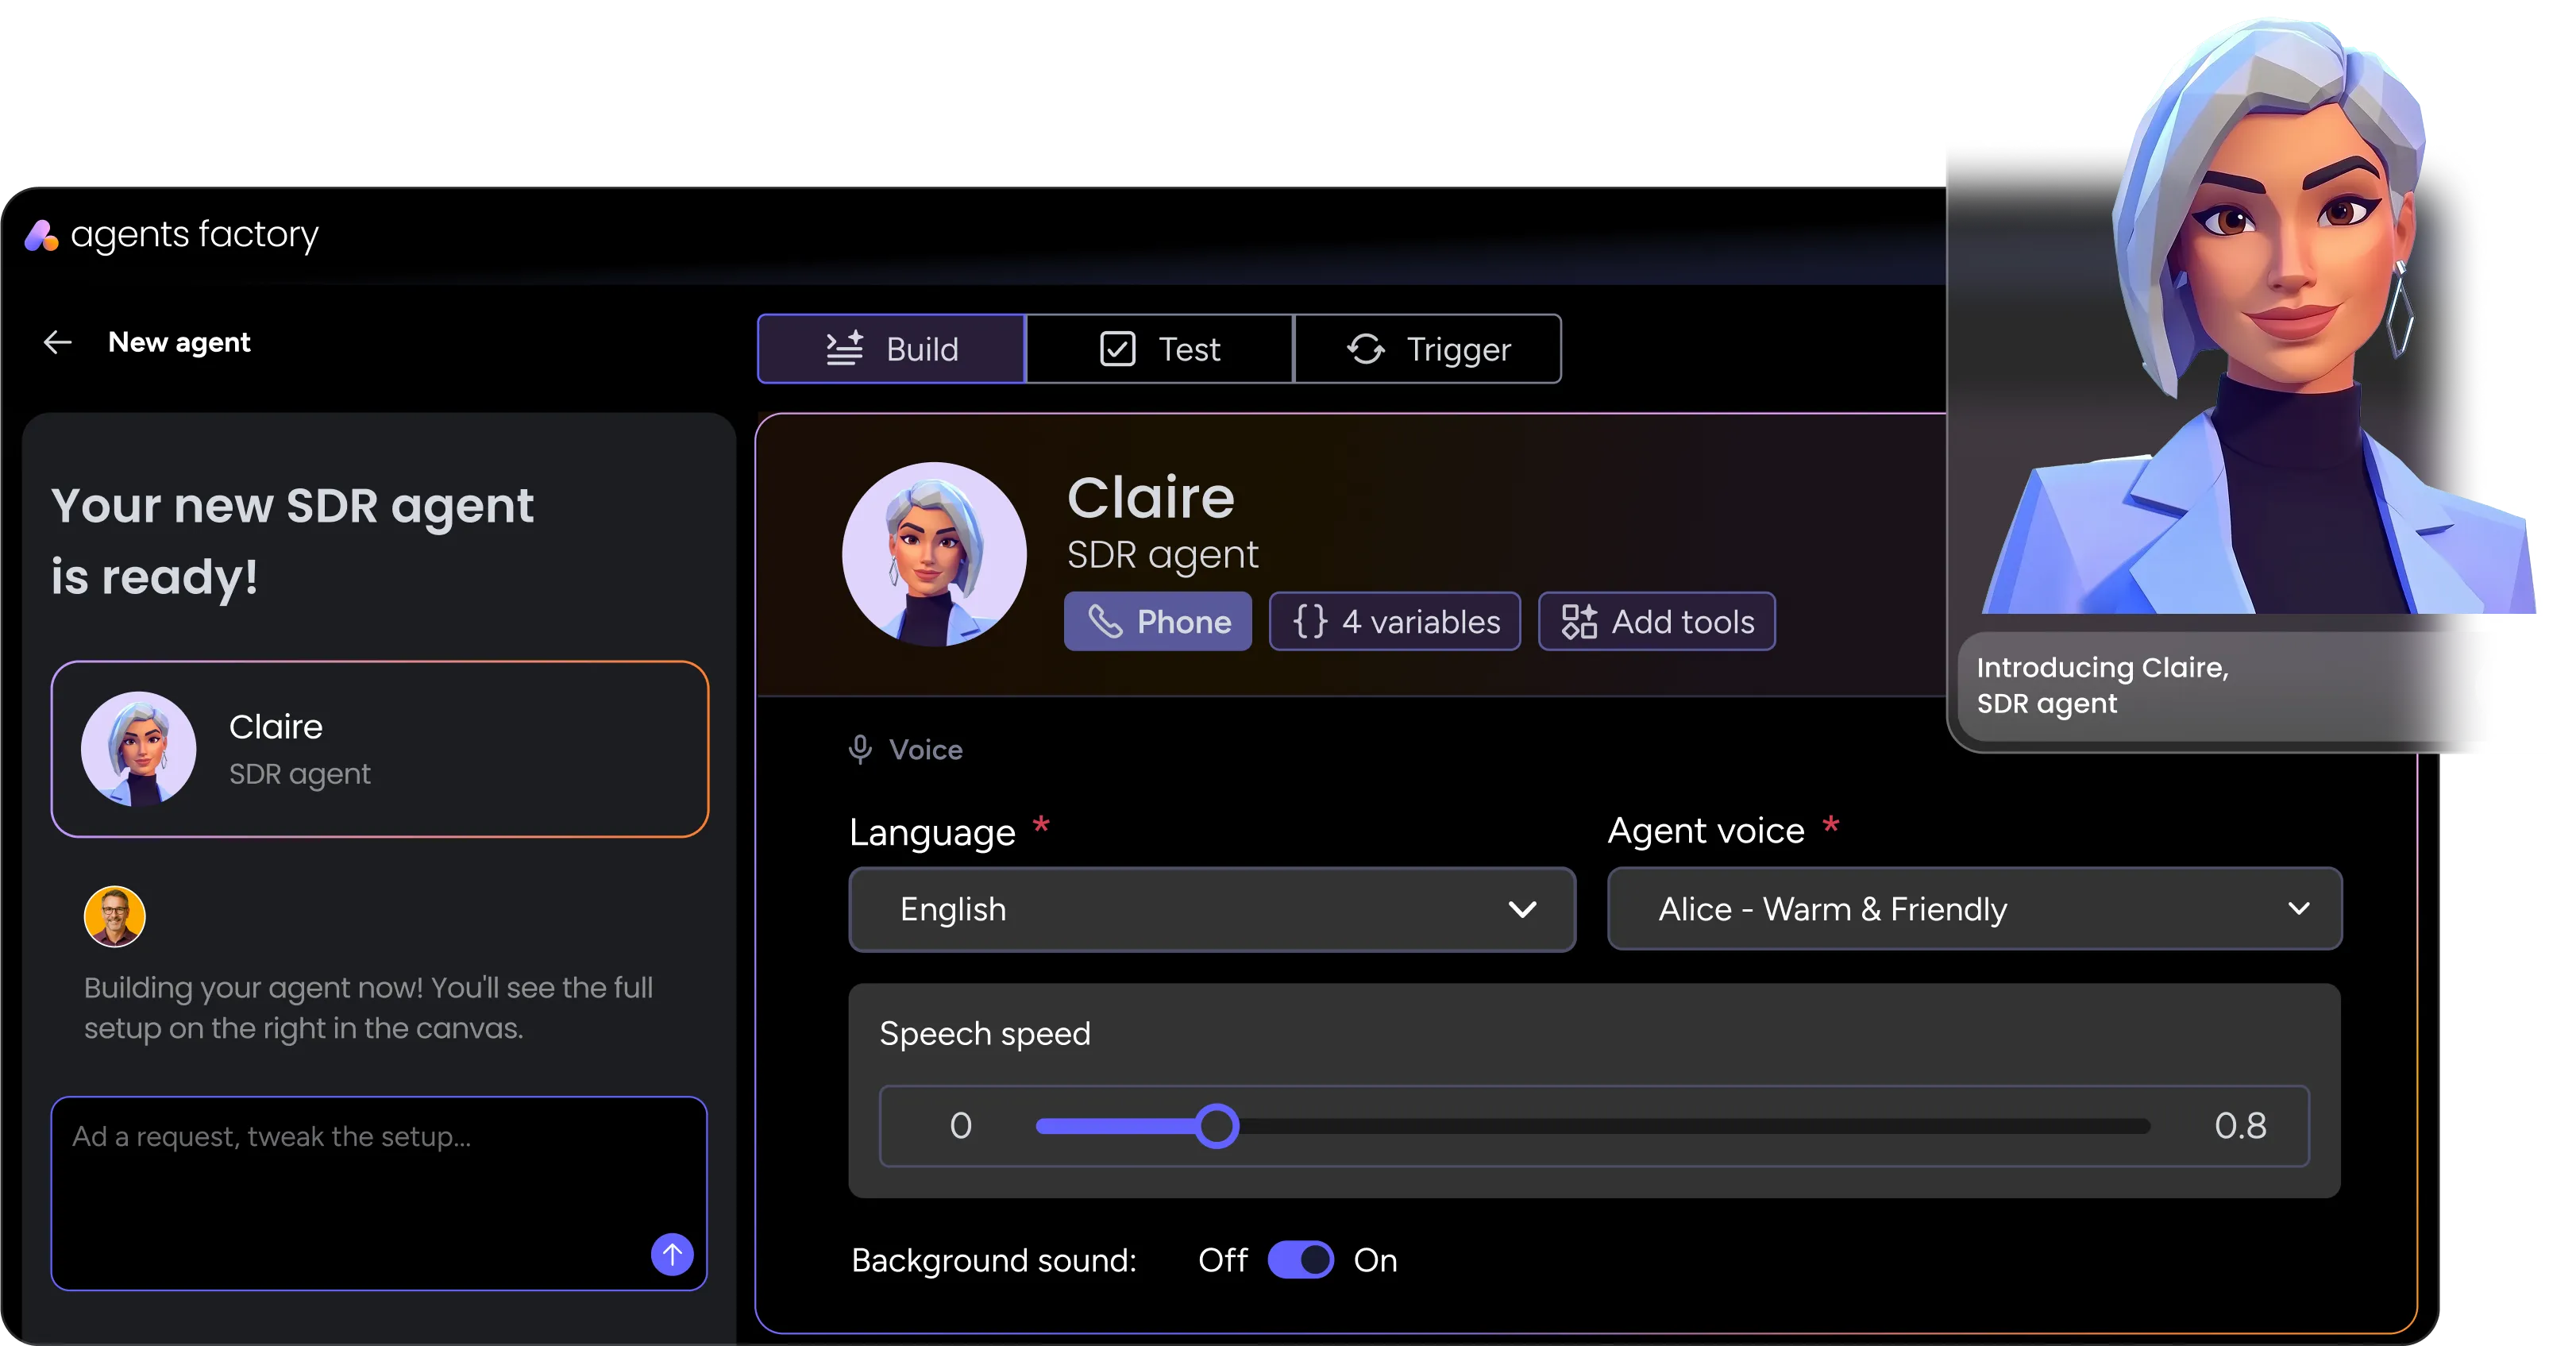2576x1346 pixels.
Task: Click the back arrow beside New agent
Action: [x=58, y=343]
